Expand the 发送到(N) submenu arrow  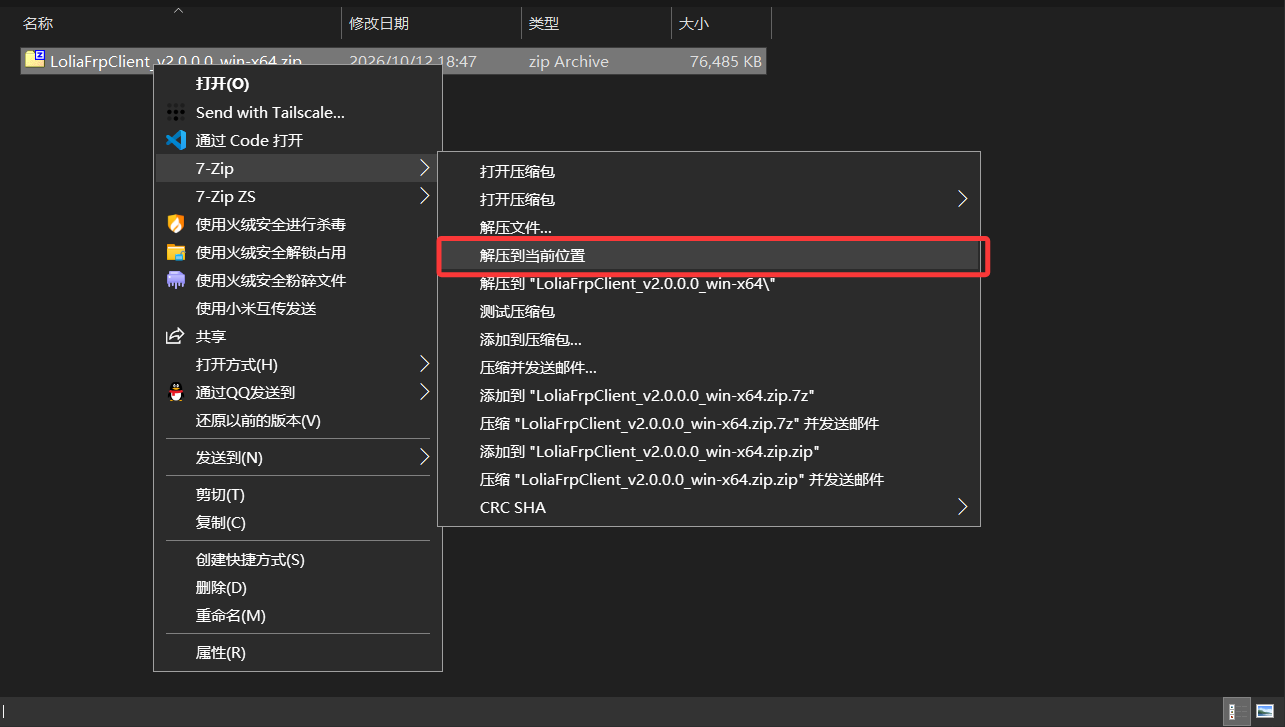[424, 457]
